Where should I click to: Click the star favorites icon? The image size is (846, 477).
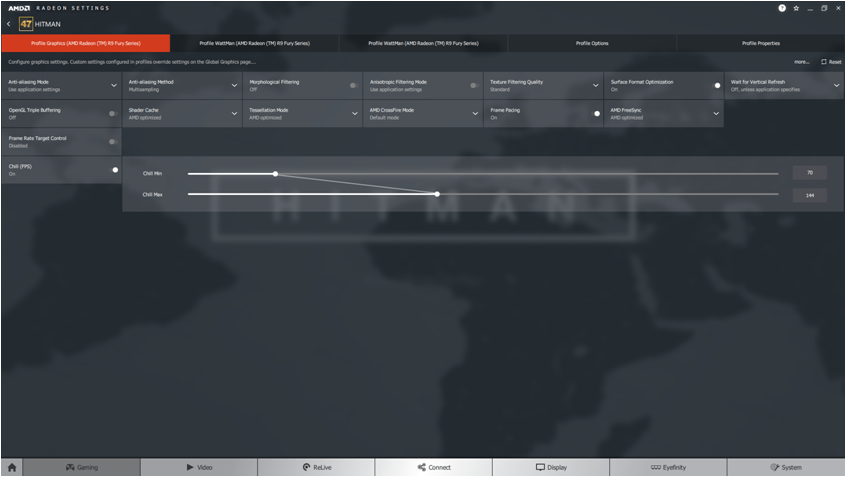click(x=796, y=8)
